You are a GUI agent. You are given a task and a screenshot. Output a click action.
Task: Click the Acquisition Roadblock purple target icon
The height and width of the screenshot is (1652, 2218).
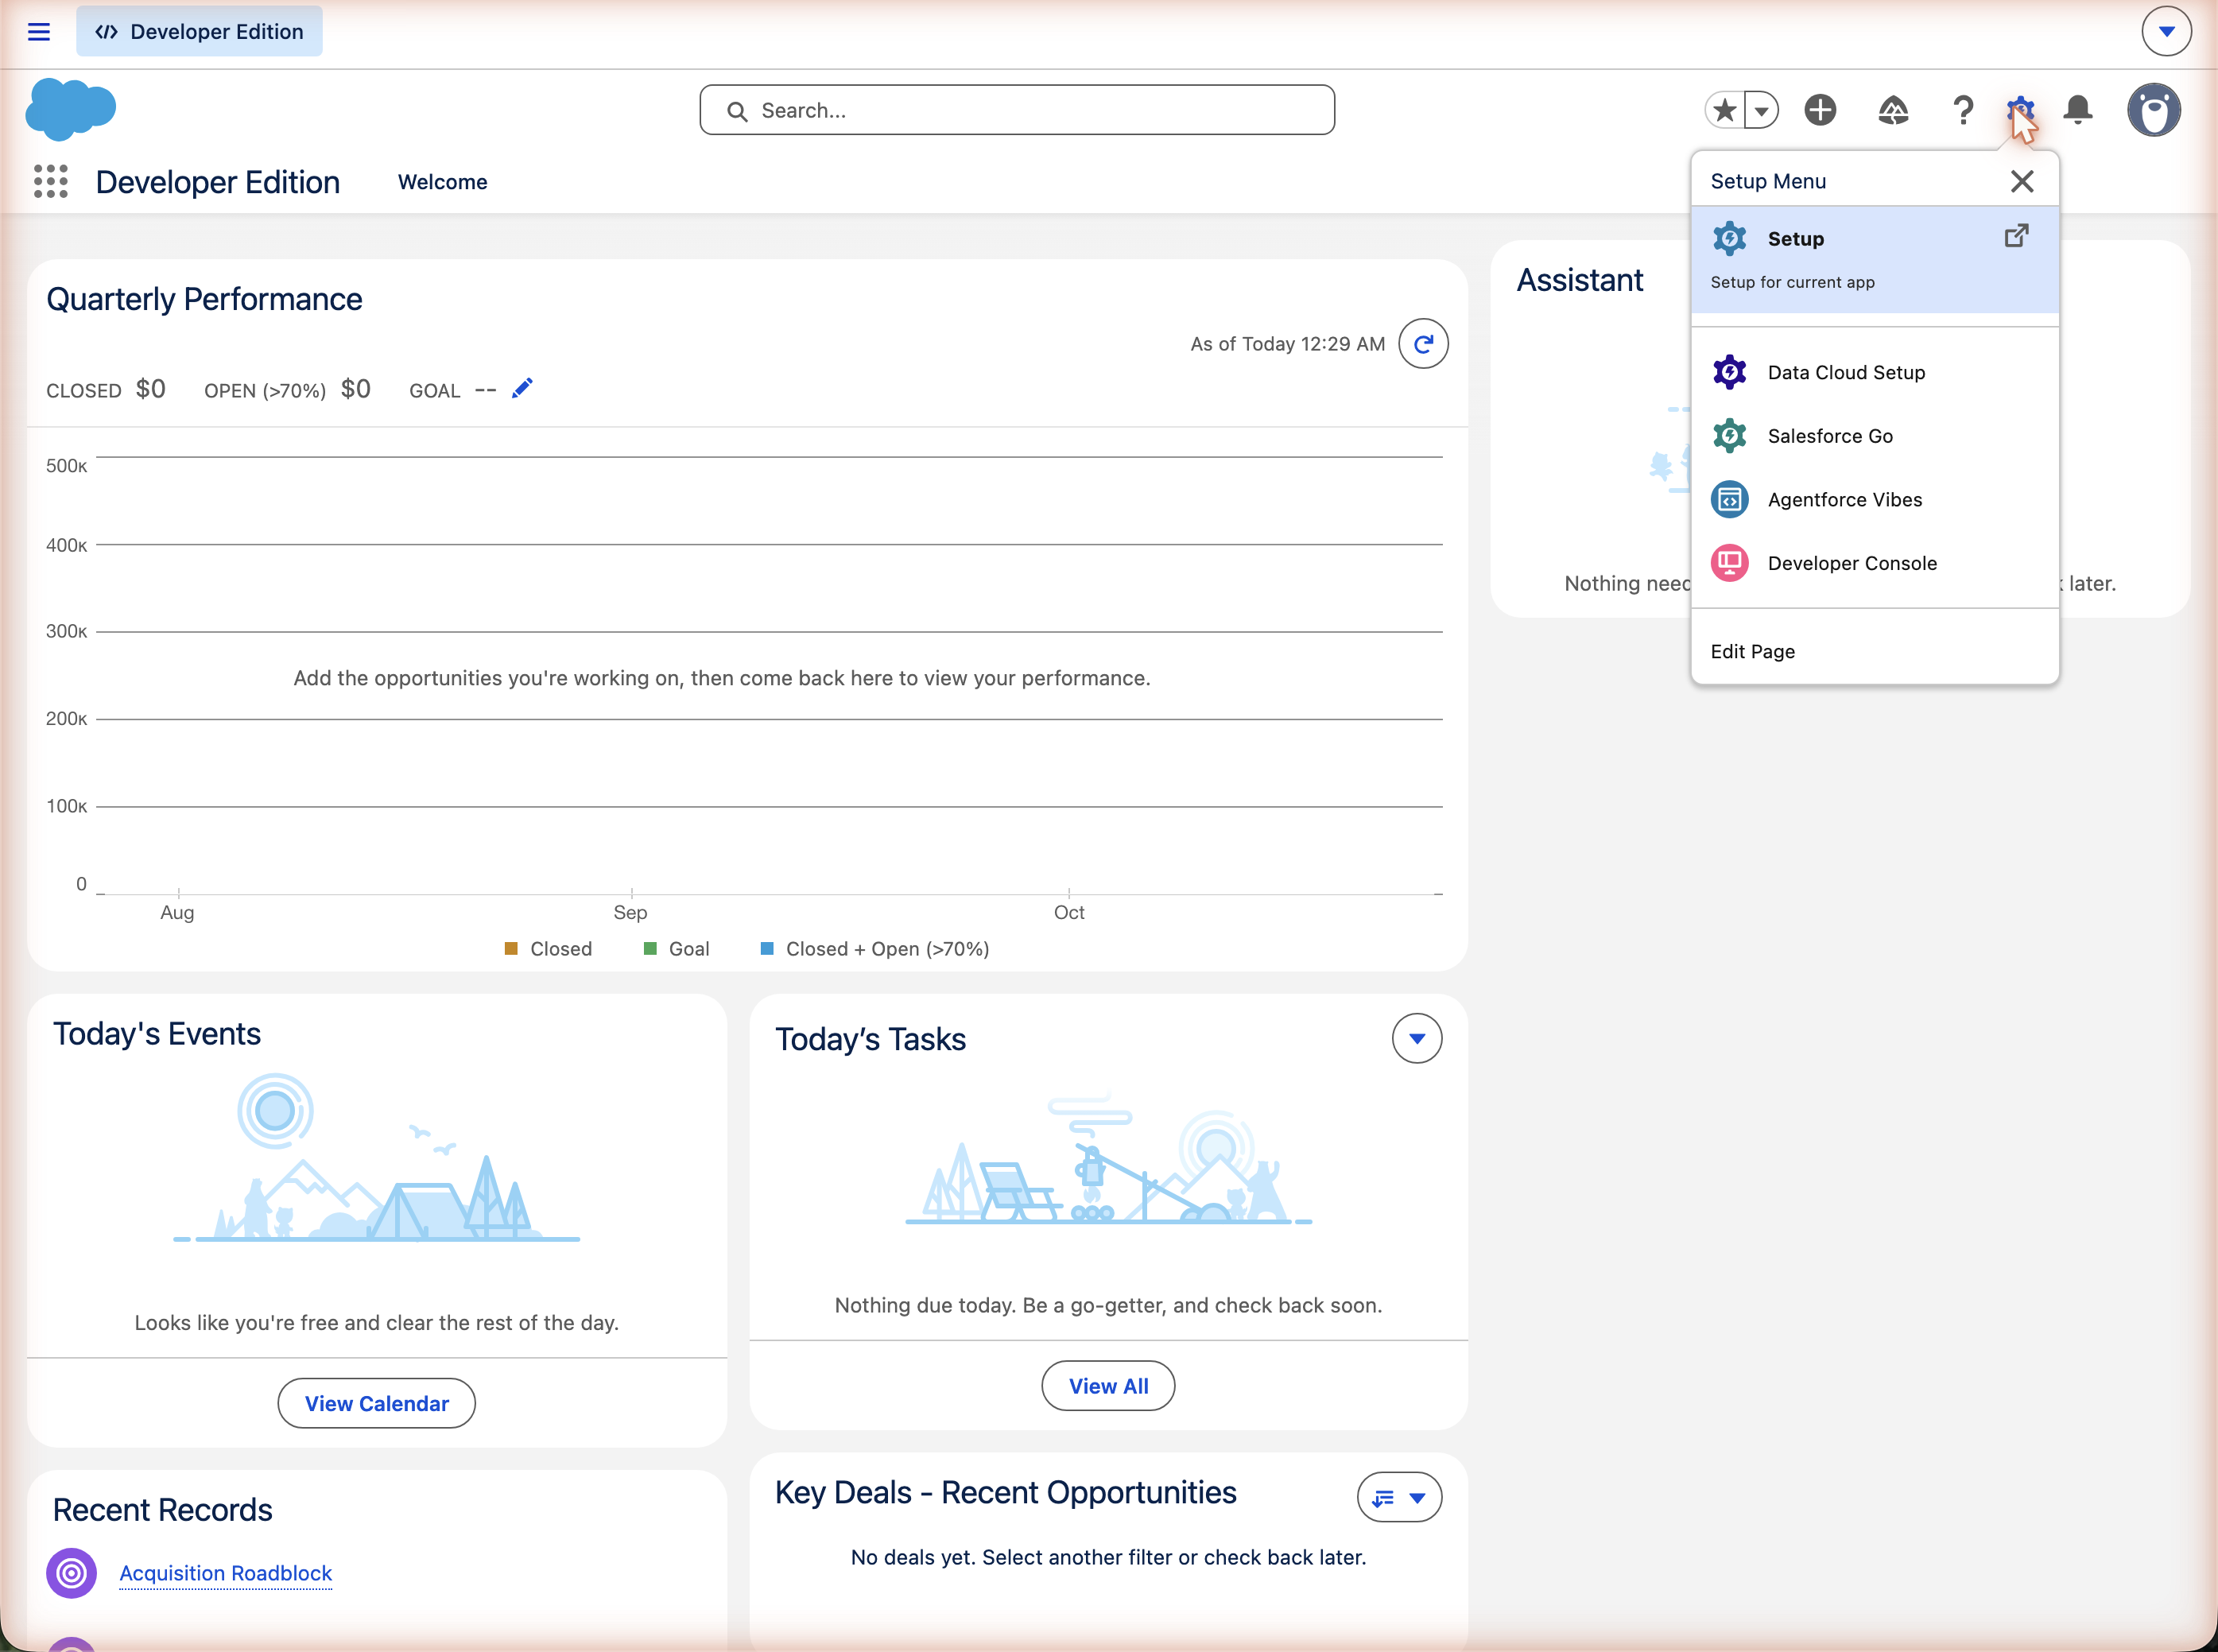click(x=72, y=1574)
